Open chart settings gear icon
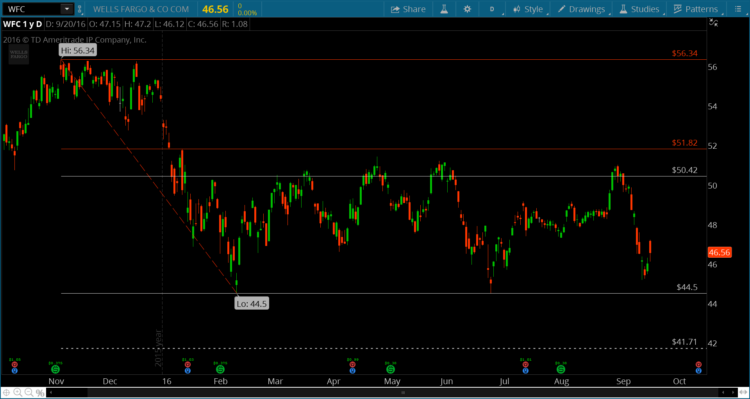The height and width of the screenshot is (399, 750). point(467,9)
